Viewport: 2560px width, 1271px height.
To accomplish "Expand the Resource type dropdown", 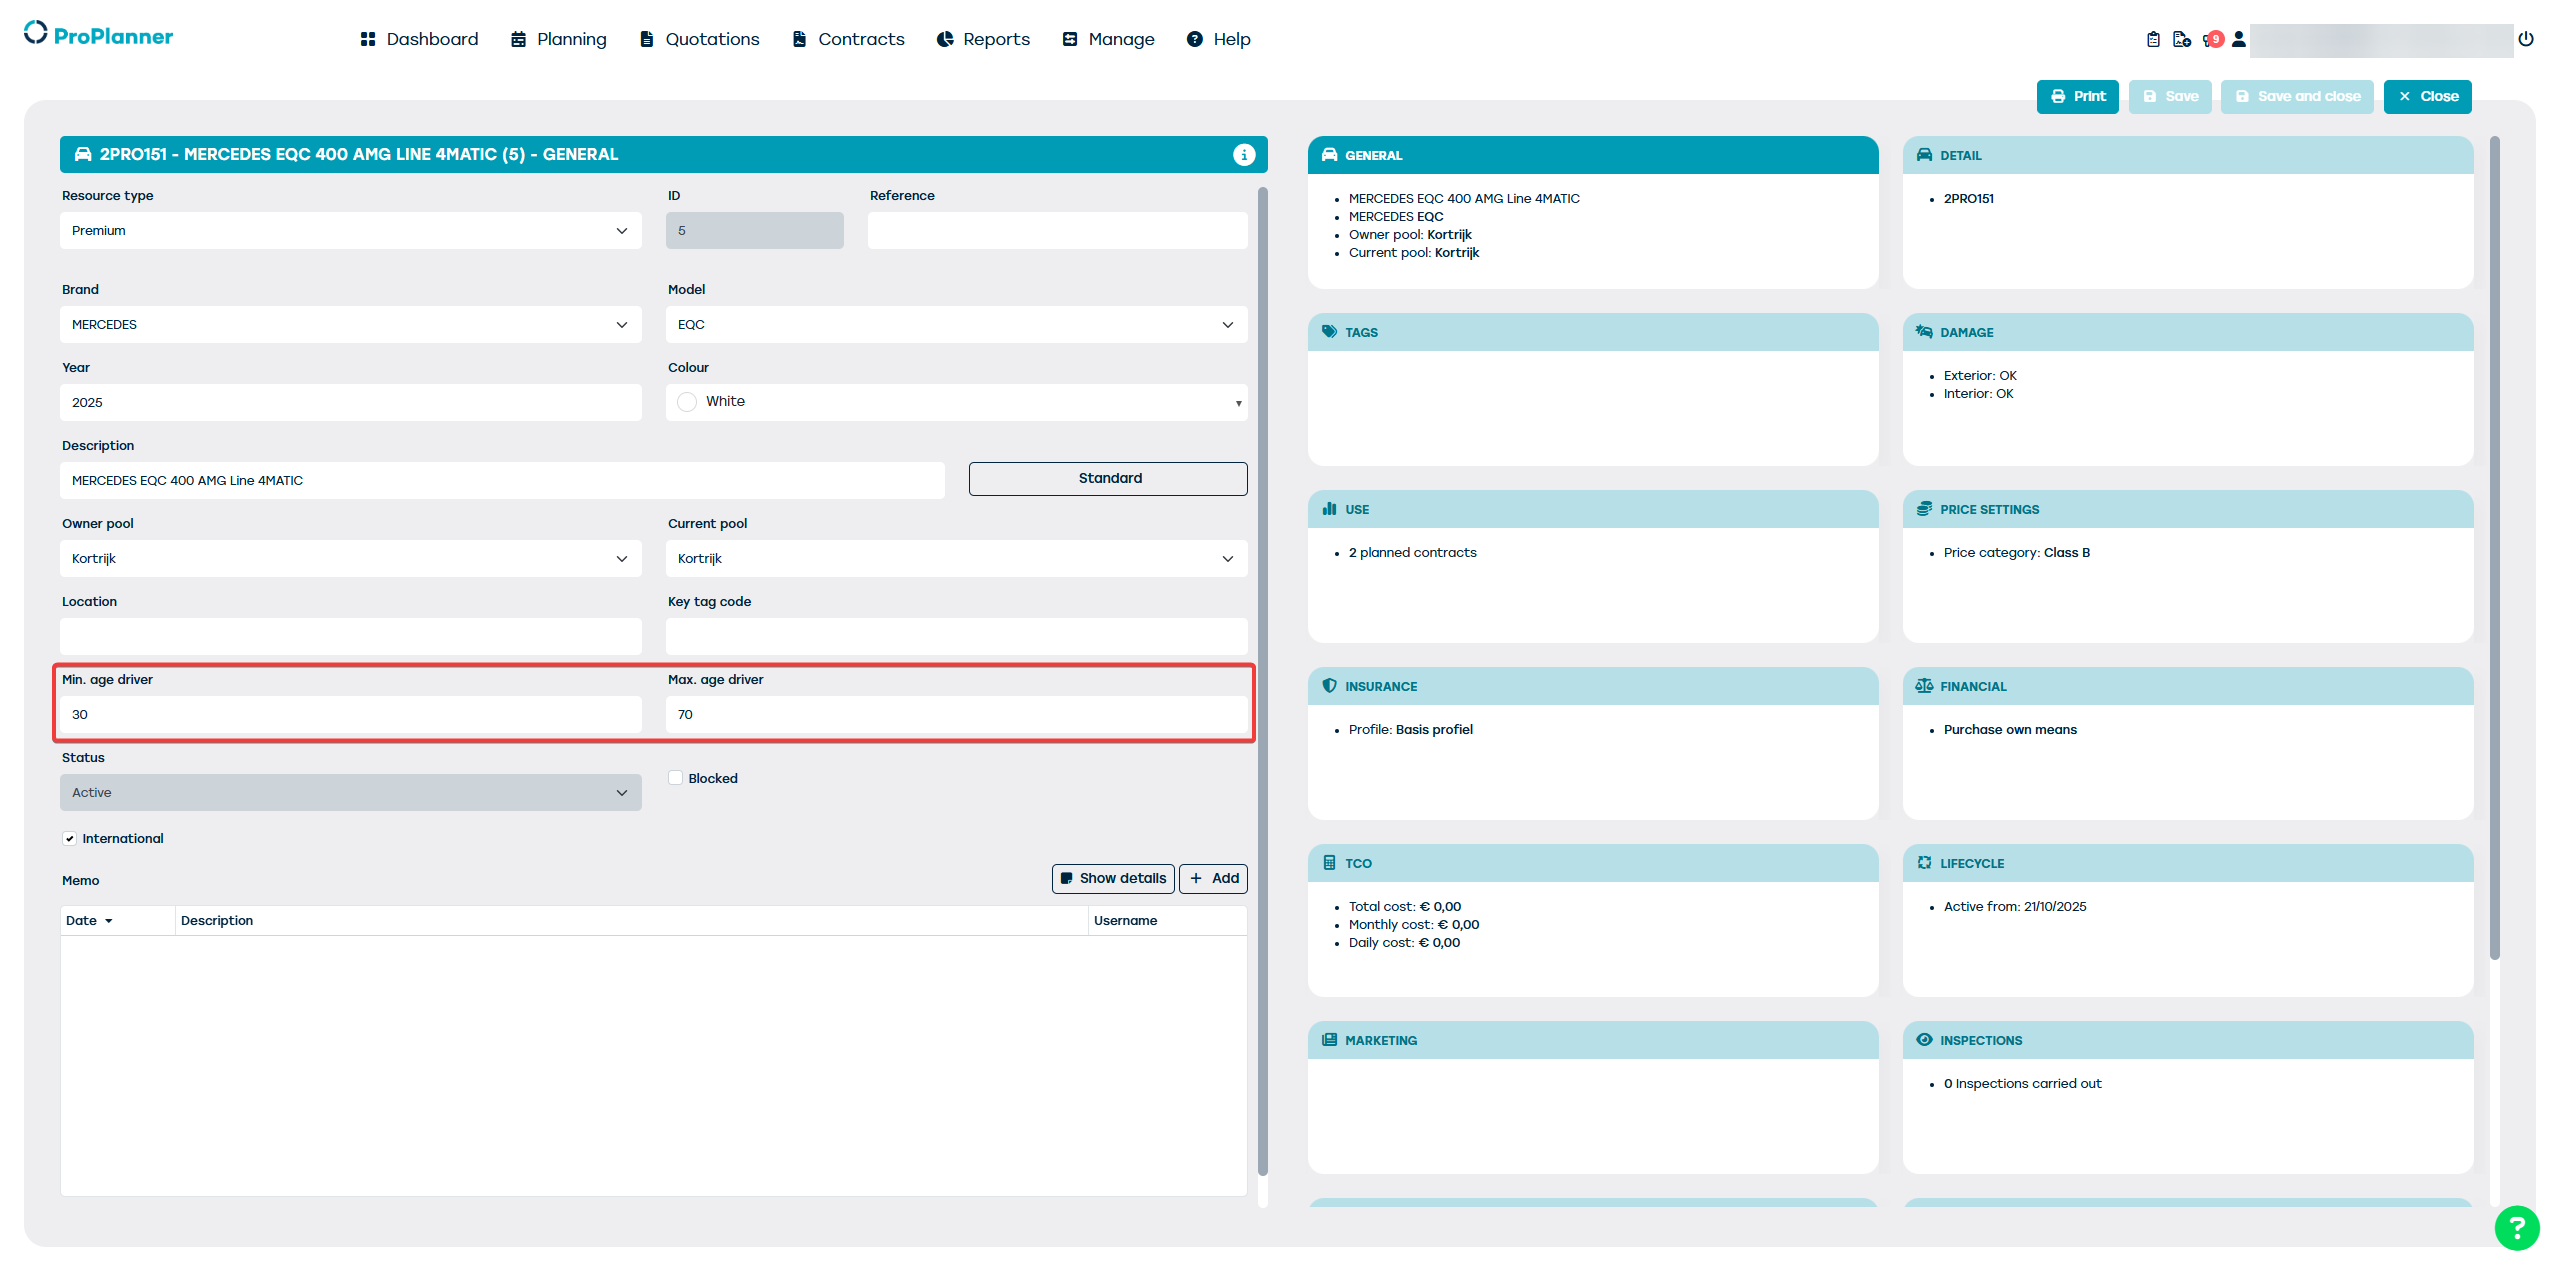I will tap(350, 230).
